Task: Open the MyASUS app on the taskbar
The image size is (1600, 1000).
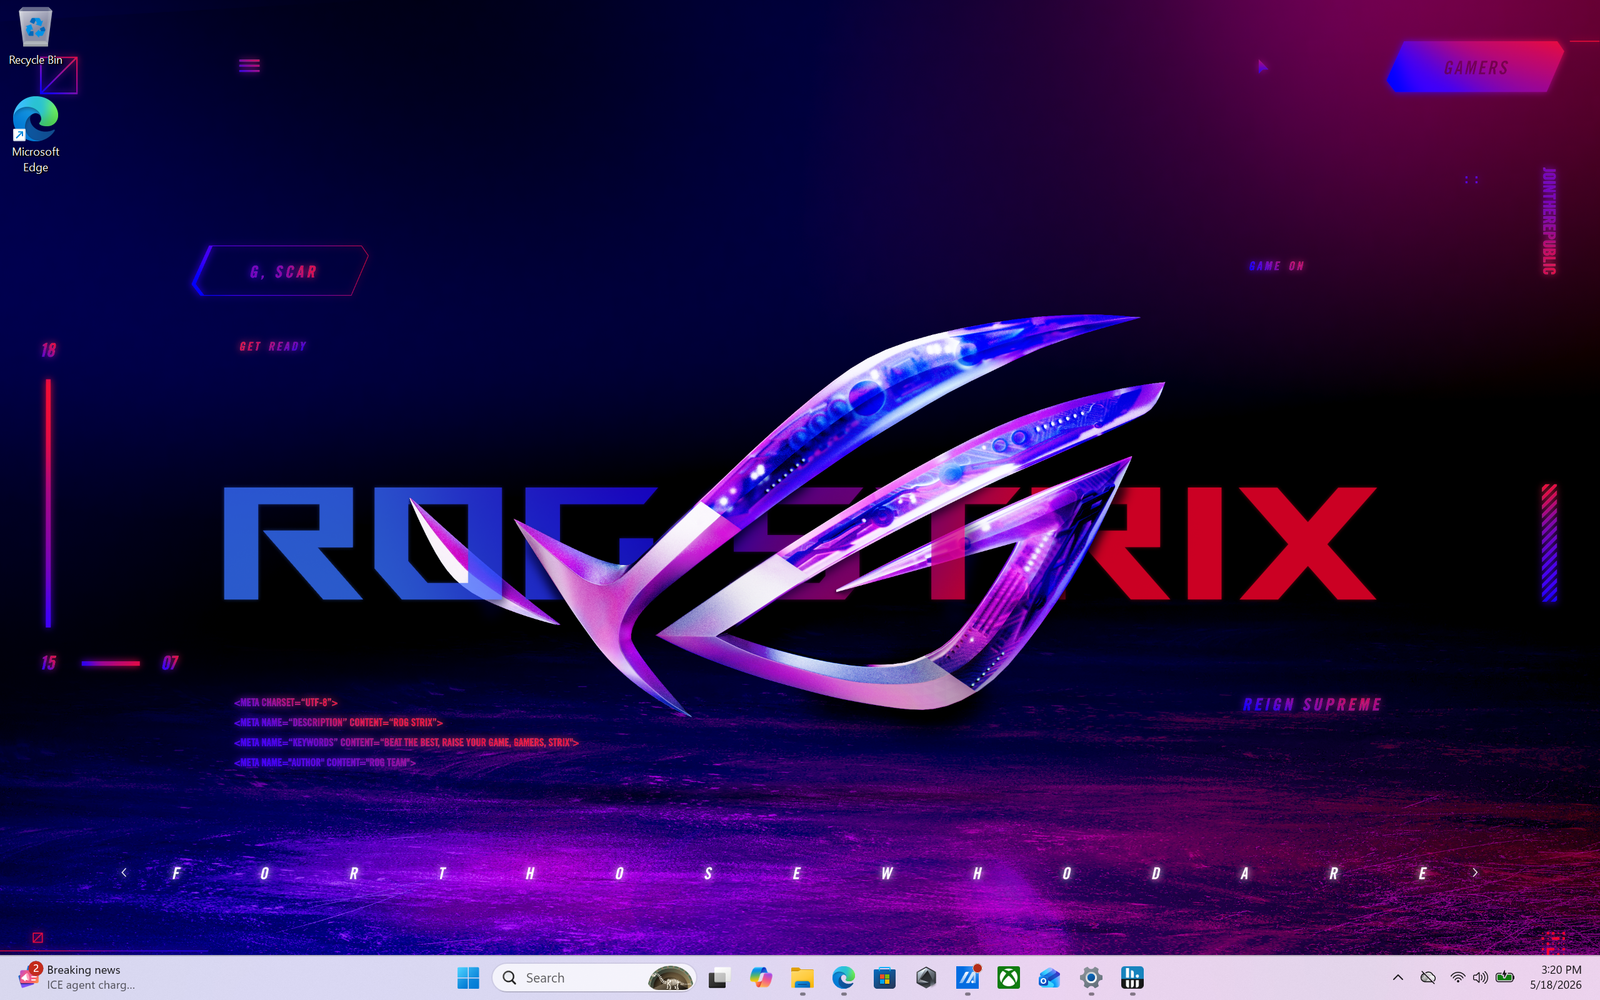Action: point(968,978)
